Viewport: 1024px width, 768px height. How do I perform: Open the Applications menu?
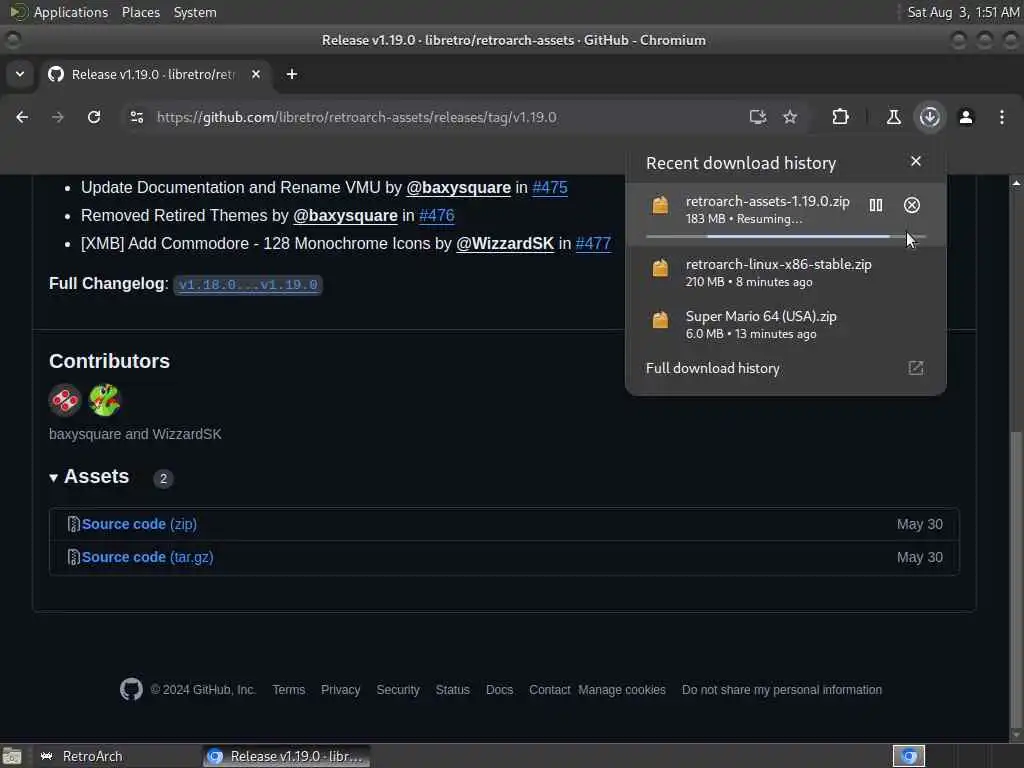tap(71, 12)
